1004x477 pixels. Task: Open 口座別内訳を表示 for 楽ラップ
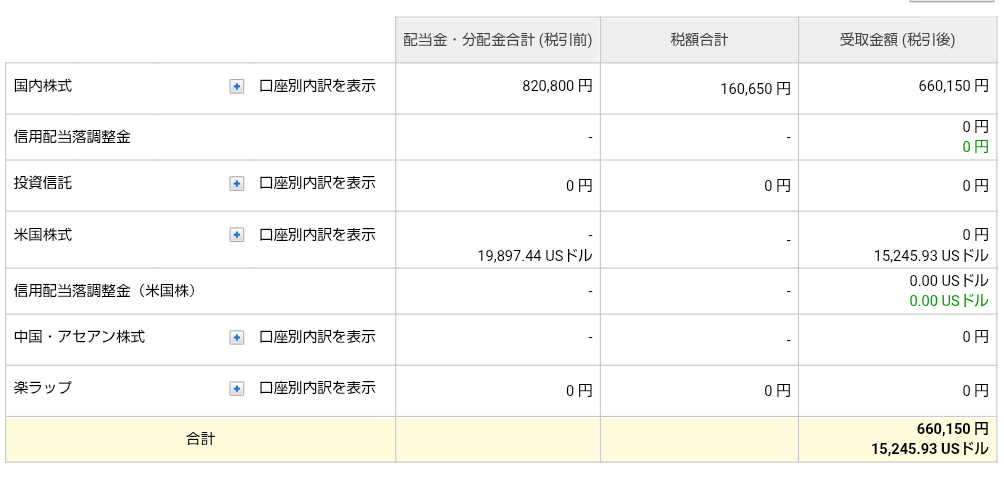(317, 388)
